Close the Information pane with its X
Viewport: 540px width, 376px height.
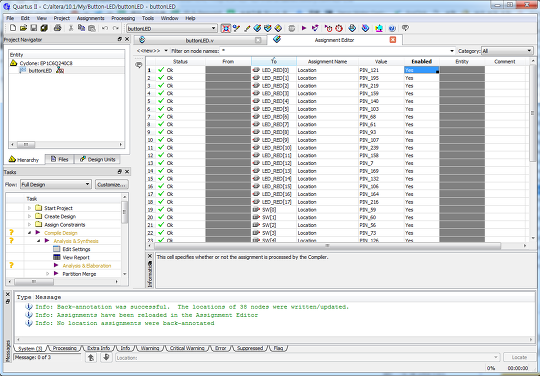(150, 256)
